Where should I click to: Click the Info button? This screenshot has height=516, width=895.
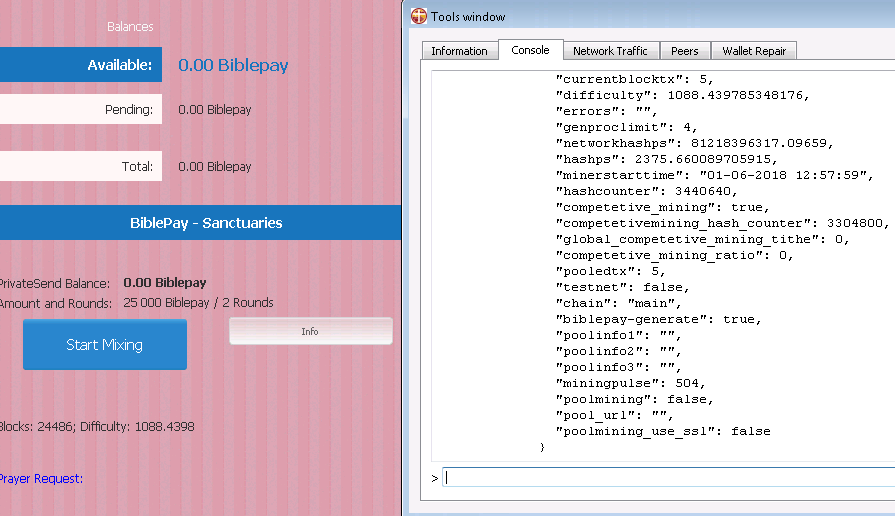[x=311, y=331]
